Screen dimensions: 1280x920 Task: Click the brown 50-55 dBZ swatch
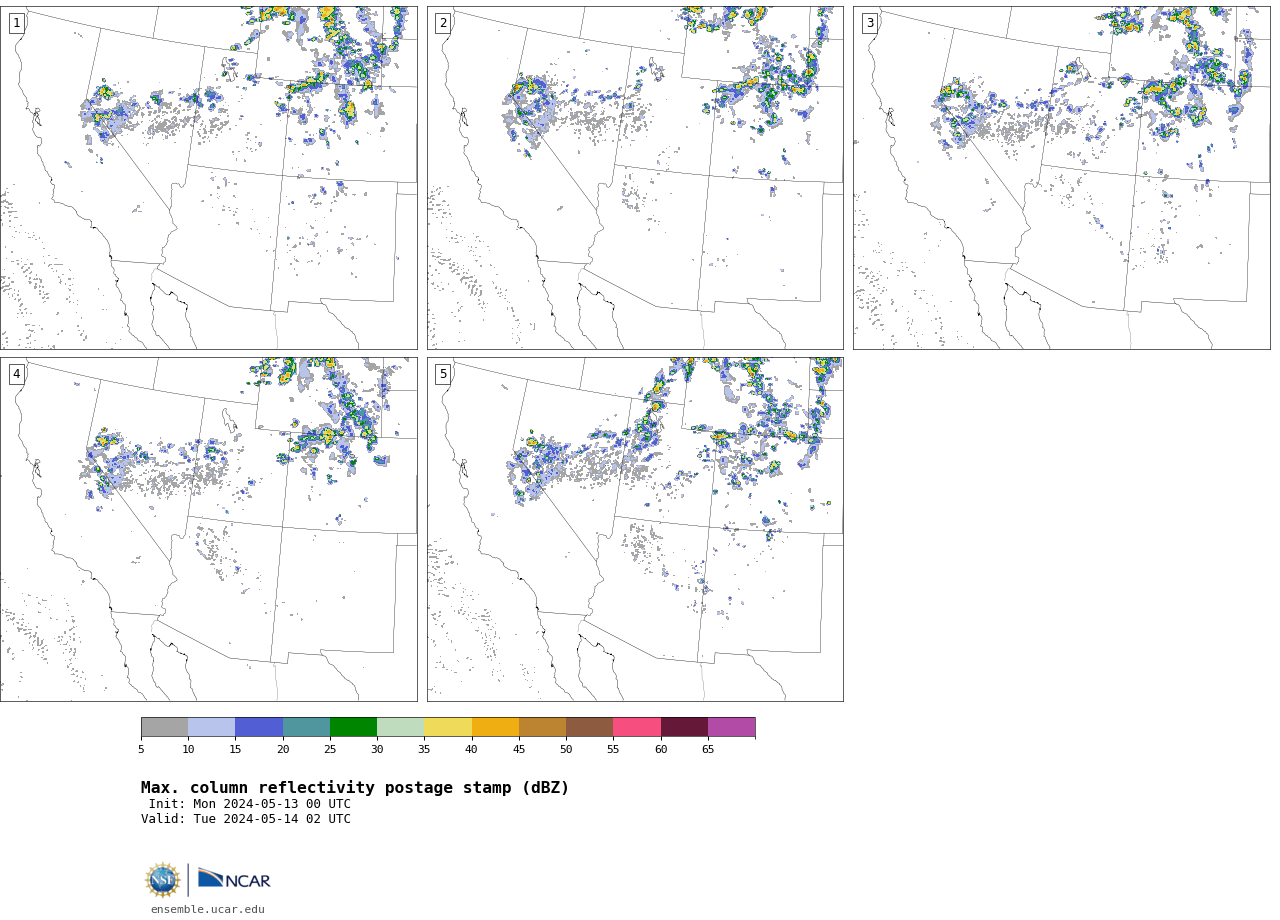coord(590,727)
